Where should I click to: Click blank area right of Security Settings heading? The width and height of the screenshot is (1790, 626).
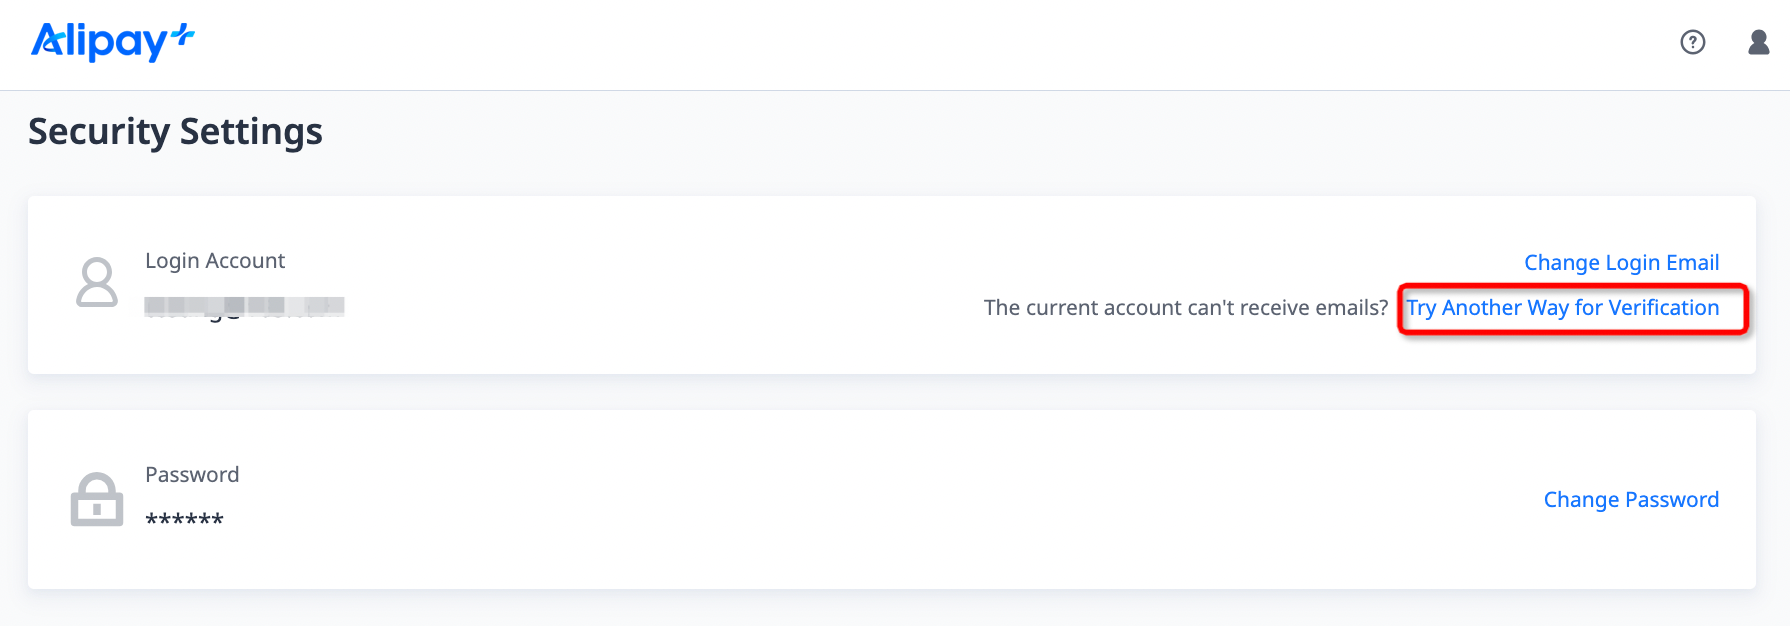900,132
